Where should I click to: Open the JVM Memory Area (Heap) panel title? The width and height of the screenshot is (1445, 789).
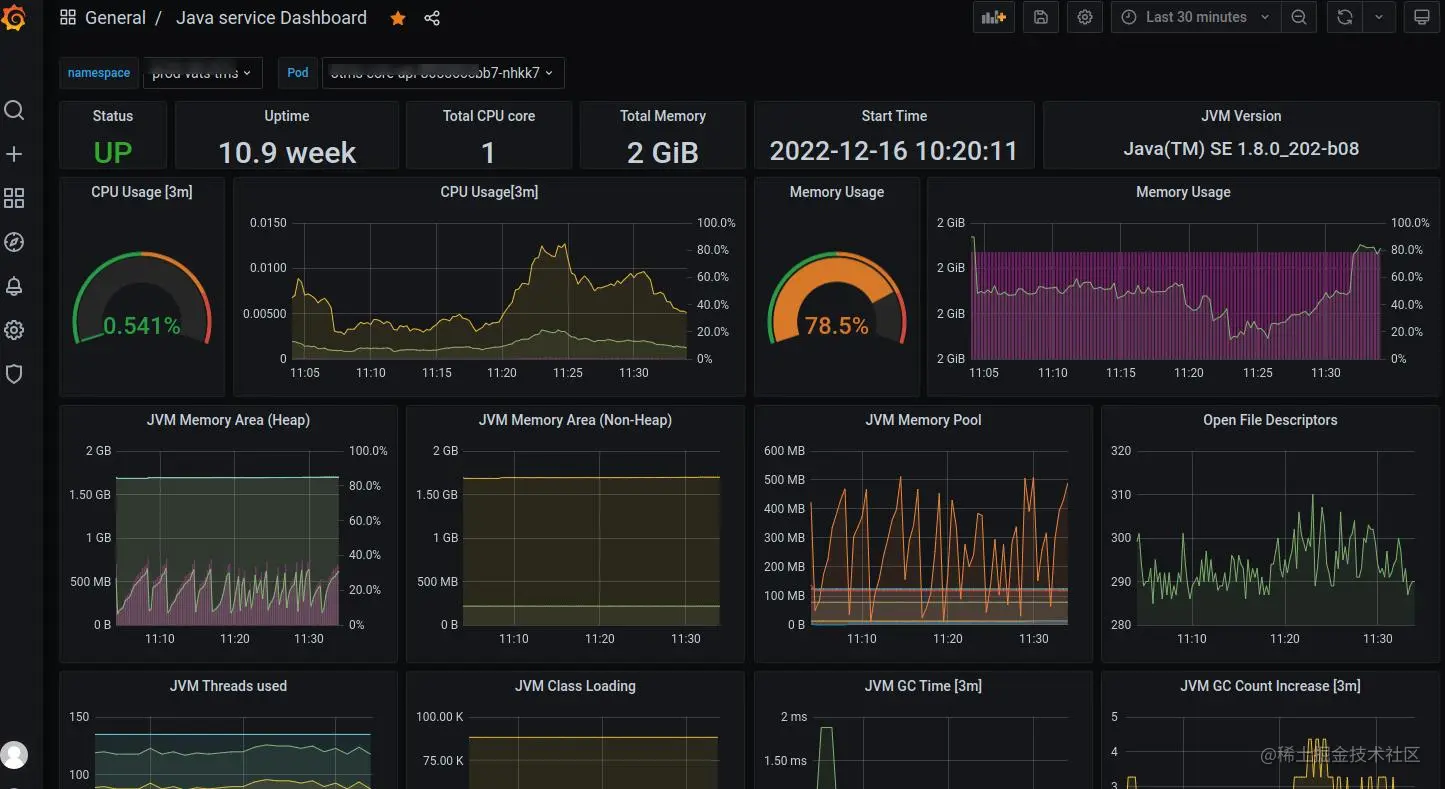[x=228, y=420]
